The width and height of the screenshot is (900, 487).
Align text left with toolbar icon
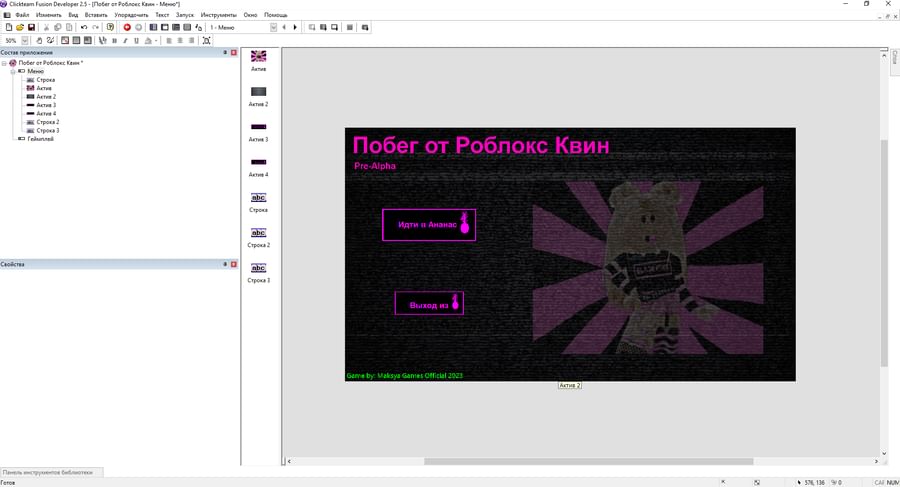169,40
